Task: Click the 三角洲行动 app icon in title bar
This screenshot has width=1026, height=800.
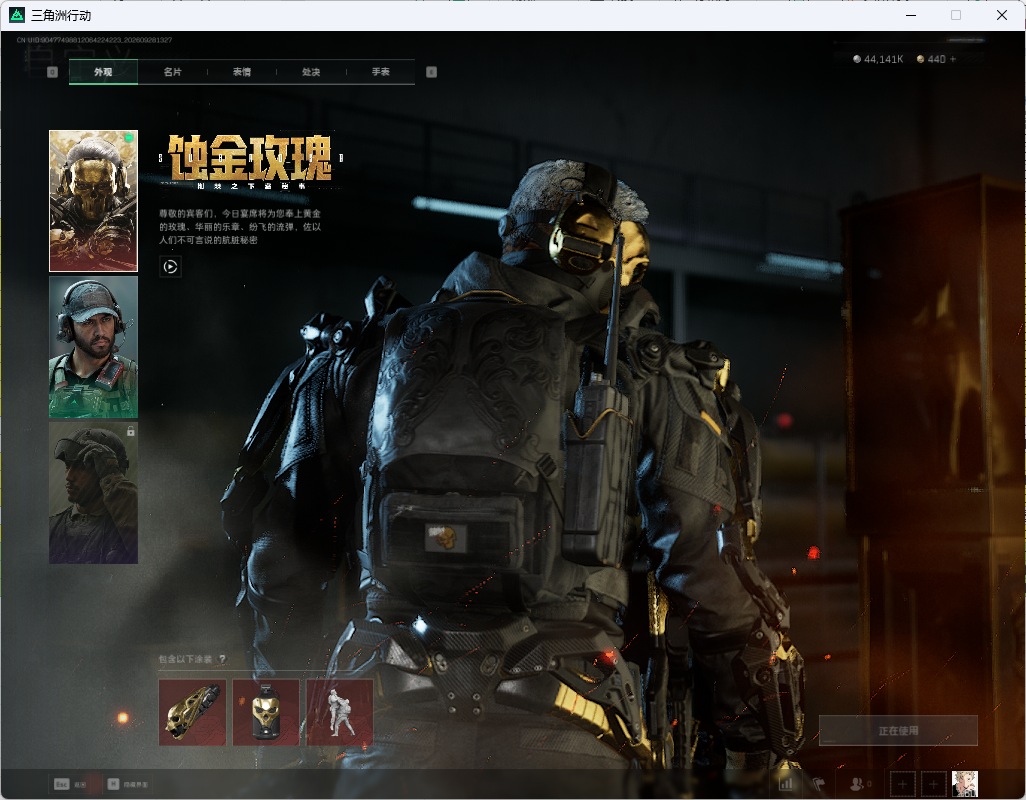Action: tap(17, 15)
